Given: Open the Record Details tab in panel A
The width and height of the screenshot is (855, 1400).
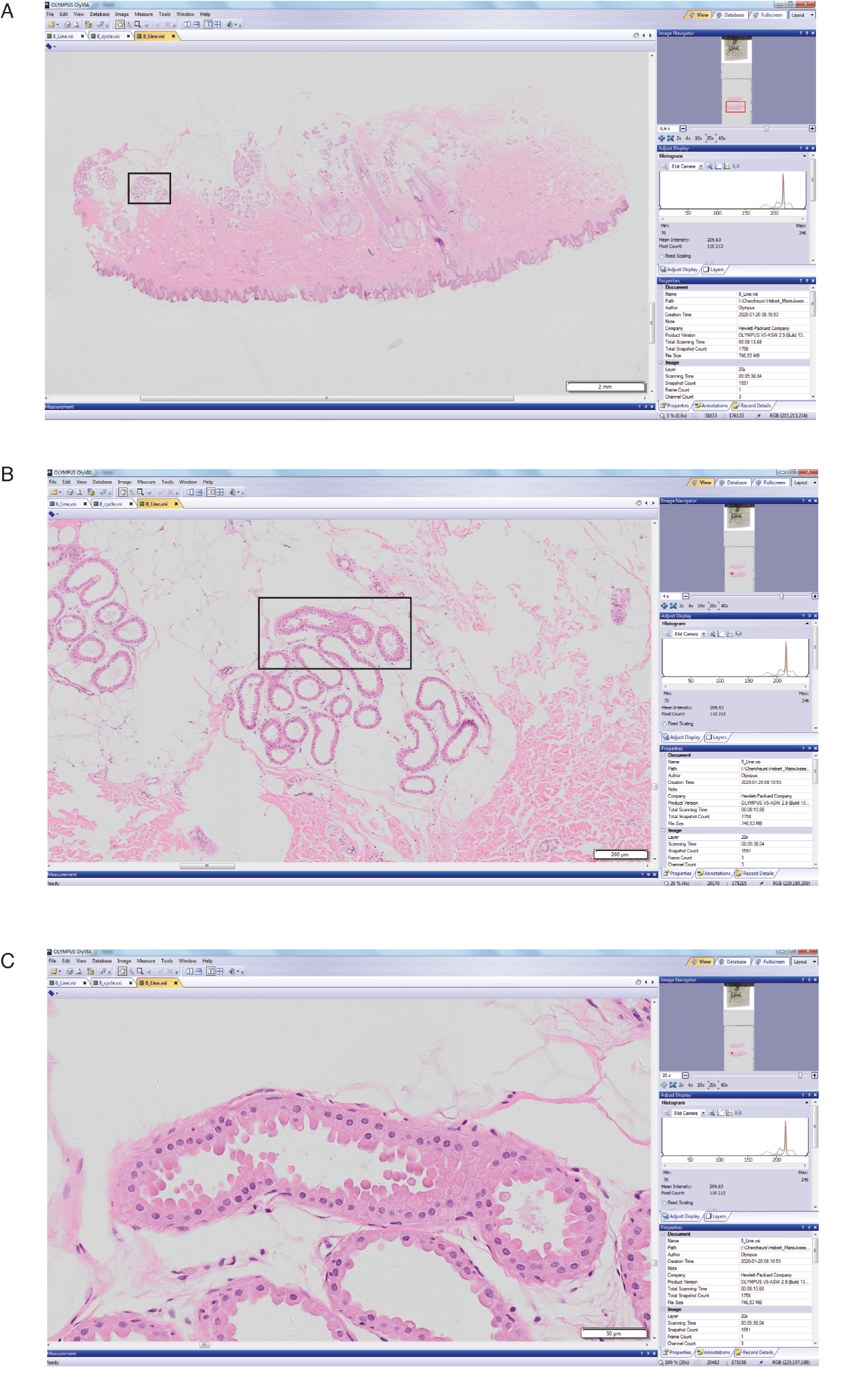Looking at the screenshot, I should (752, 405).
